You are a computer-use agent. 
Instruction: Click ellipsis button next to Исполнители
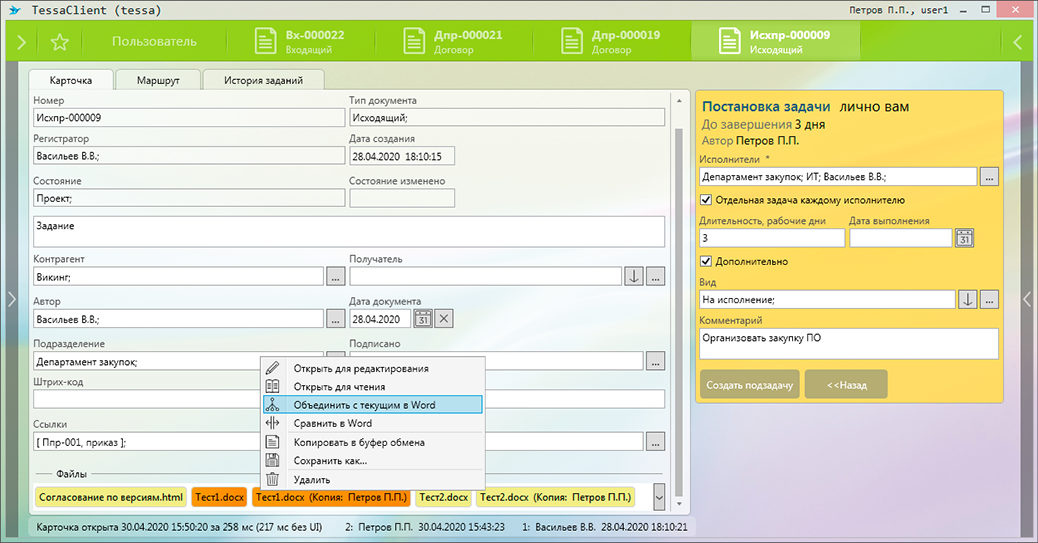[x=989, y=177]
